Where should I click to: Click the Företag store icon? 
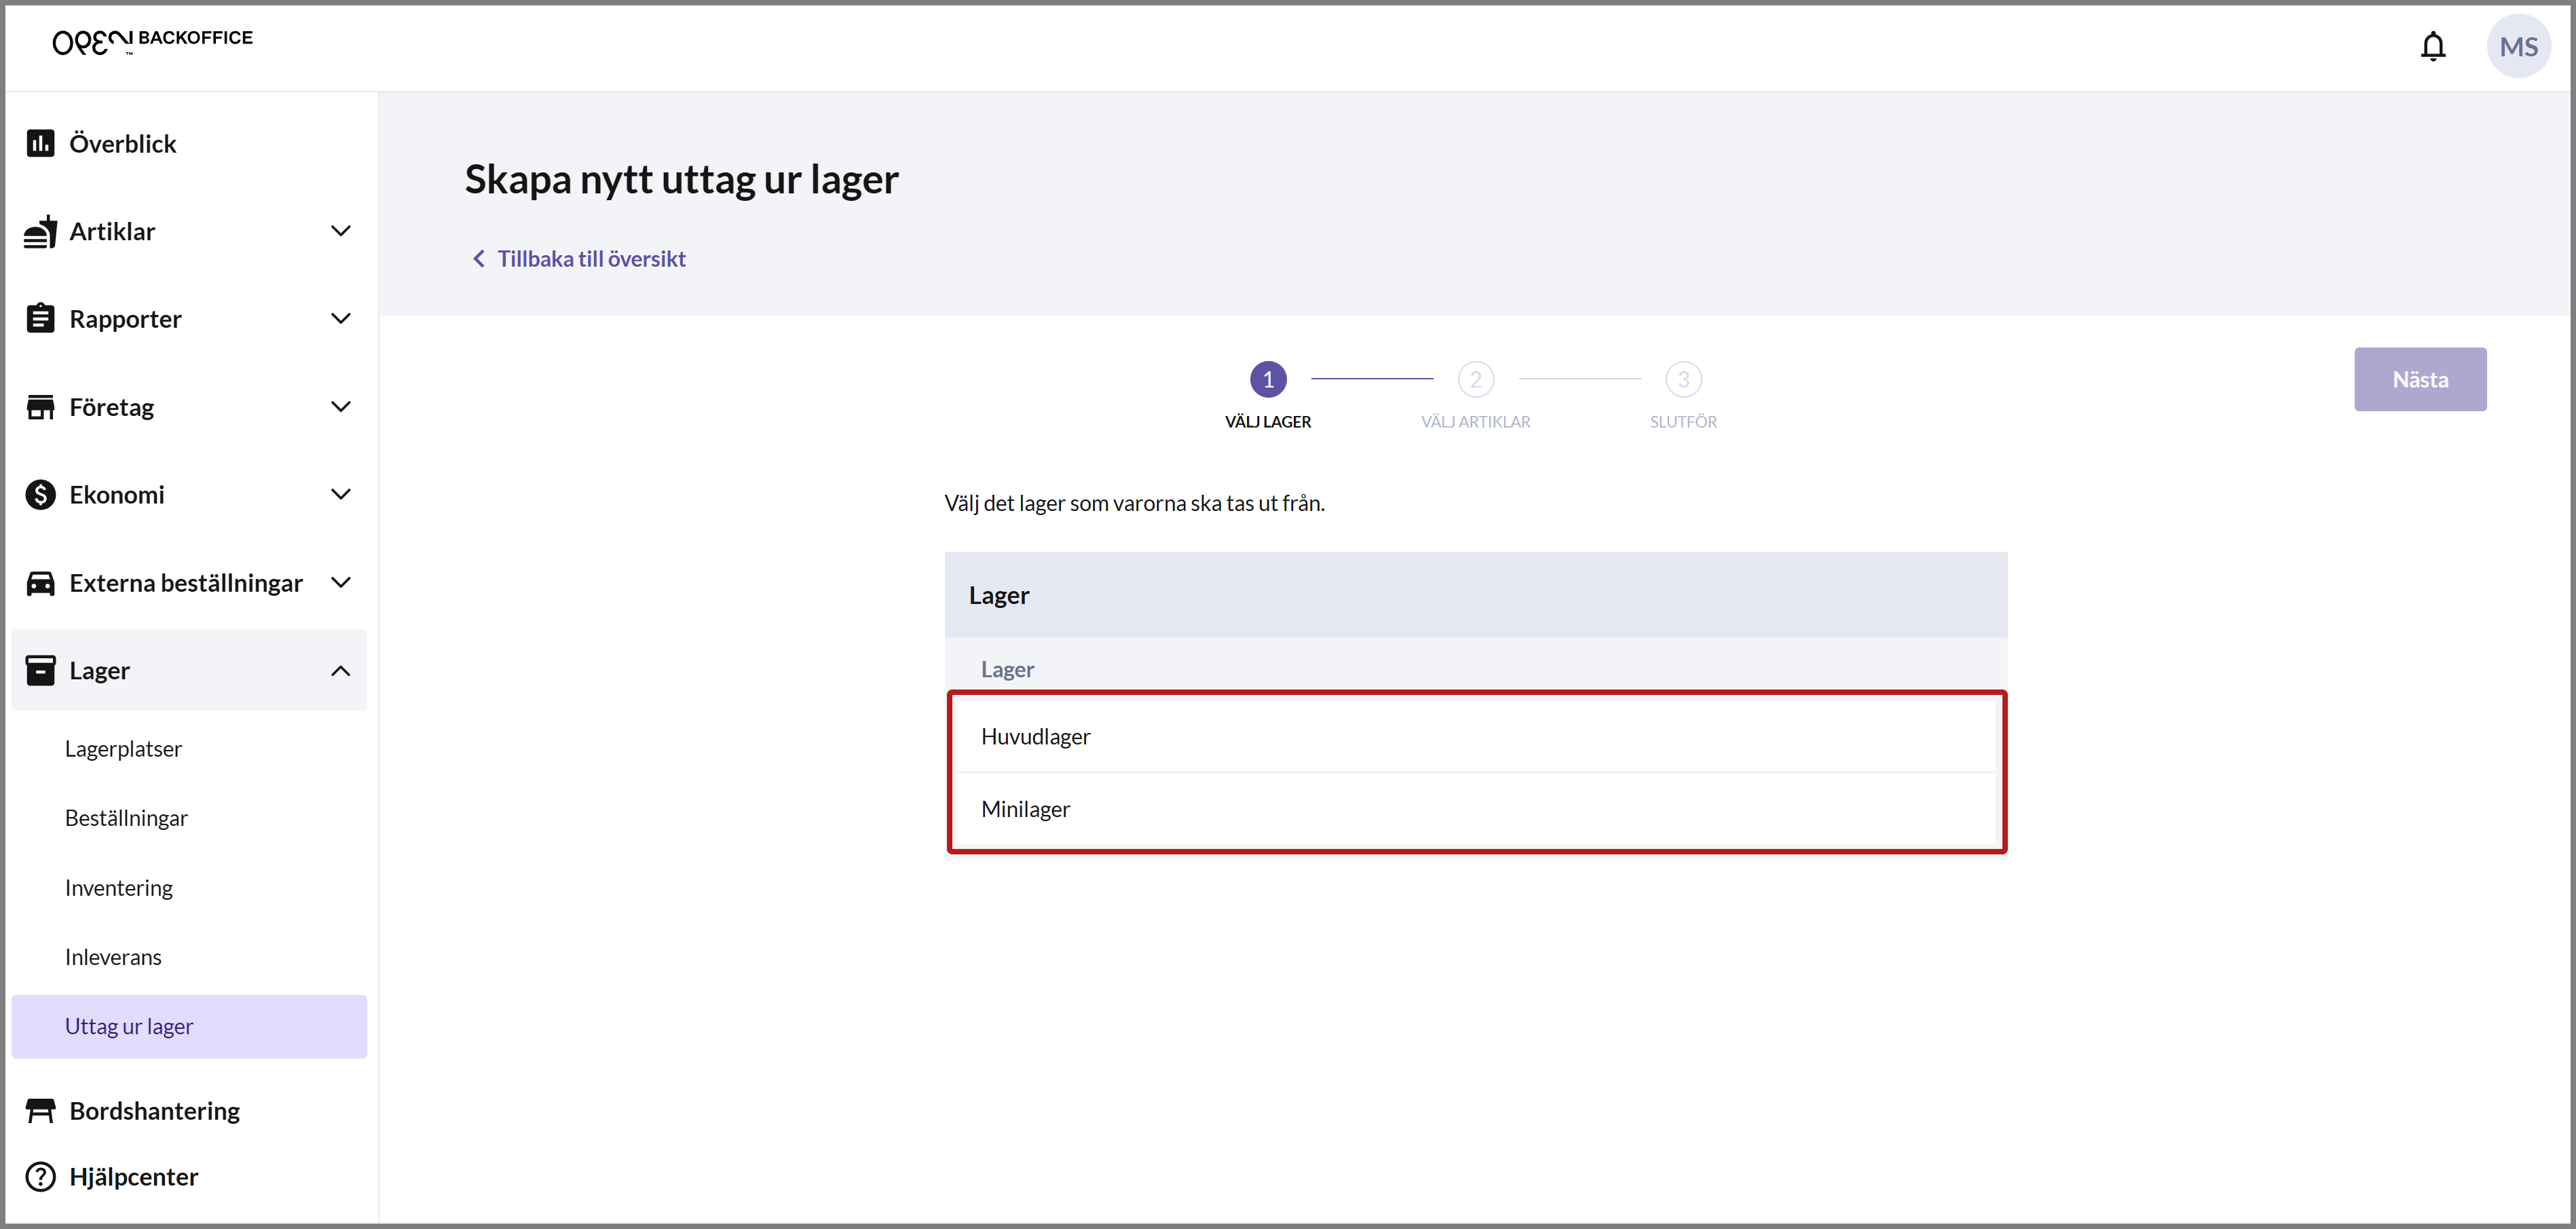(x=40, y=407)
